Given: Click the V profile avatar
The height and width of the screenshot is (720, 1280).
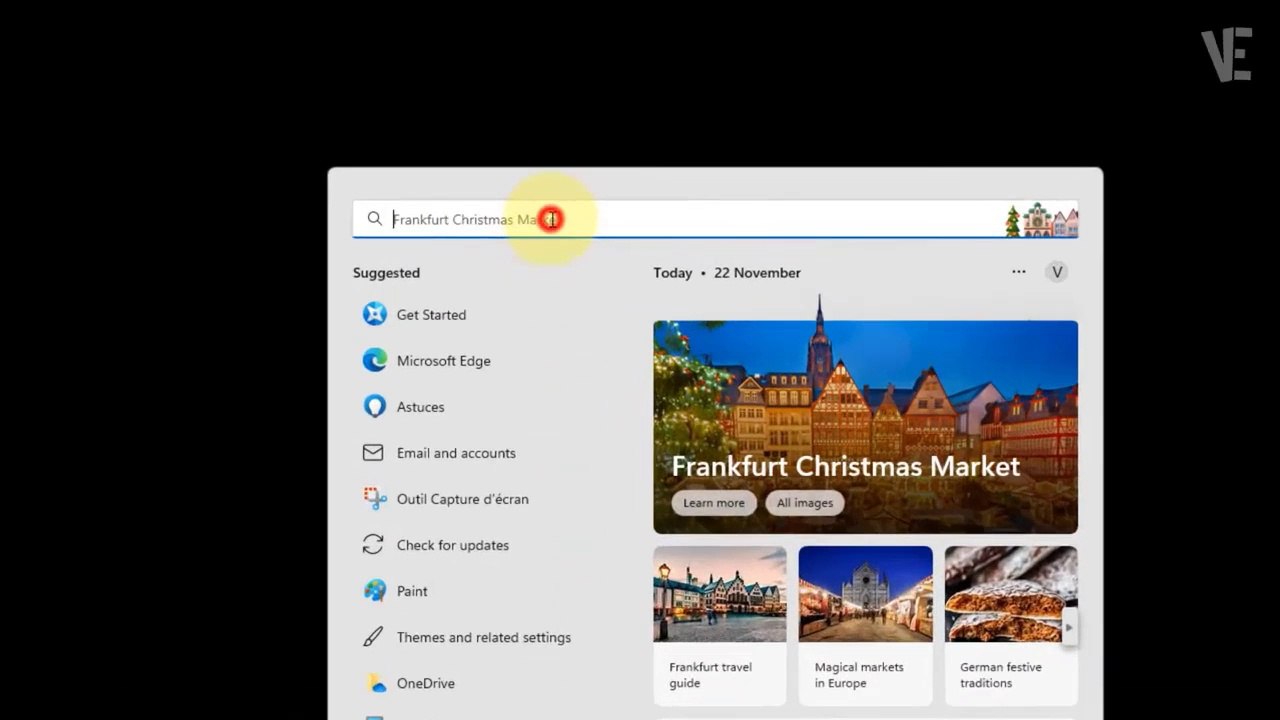Looking at the screenshot, I should tap(1056, 272).
